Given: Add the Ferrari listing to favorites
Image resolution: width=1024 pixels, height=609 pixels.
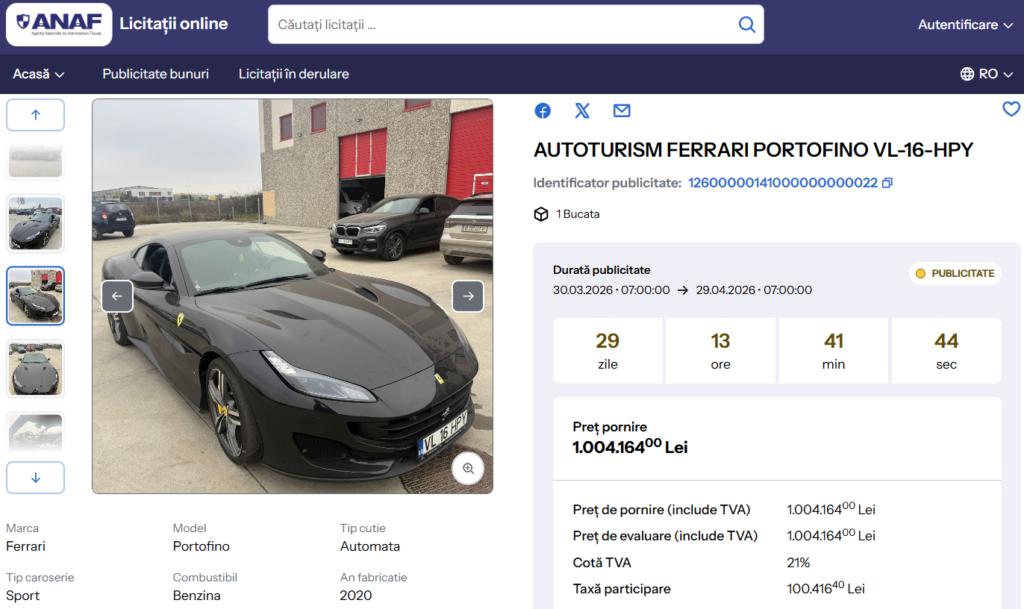Looking at the screenshot, I should click(x=1012, y=110).
